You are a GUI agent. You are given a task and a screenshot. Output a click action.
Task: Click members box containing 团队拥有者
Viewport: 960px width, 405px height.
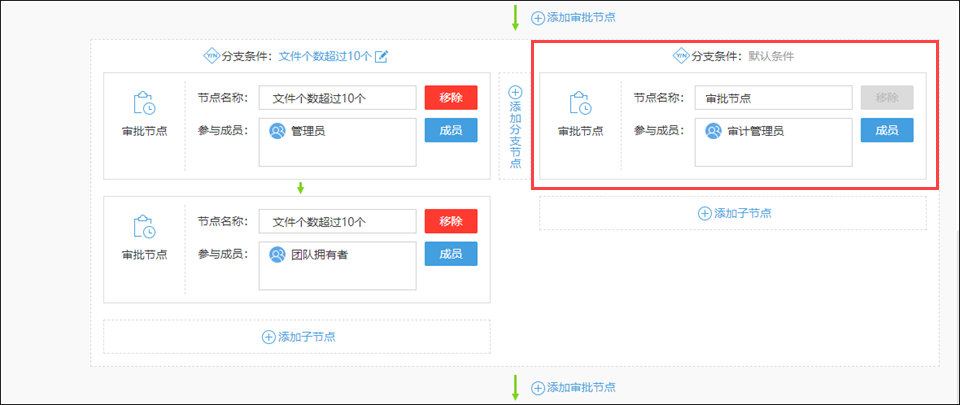(x=337, y=266)
